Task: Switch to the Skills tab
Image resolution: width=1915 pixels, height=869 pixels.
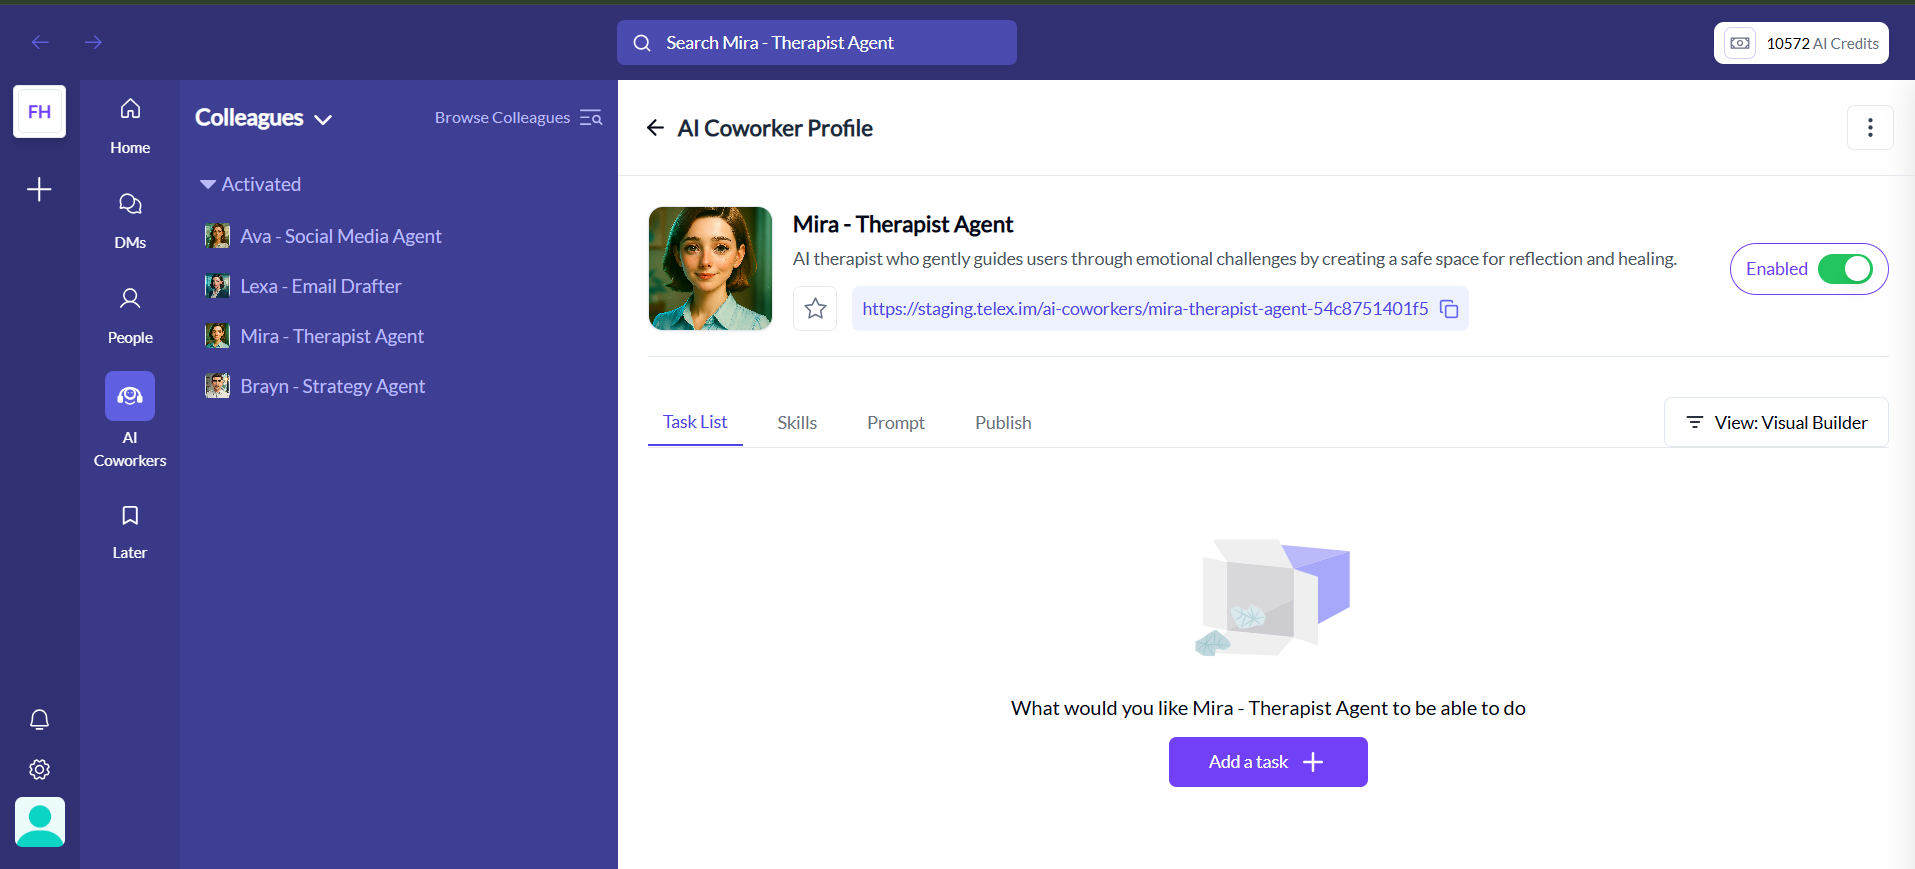Action: [797, 423]
